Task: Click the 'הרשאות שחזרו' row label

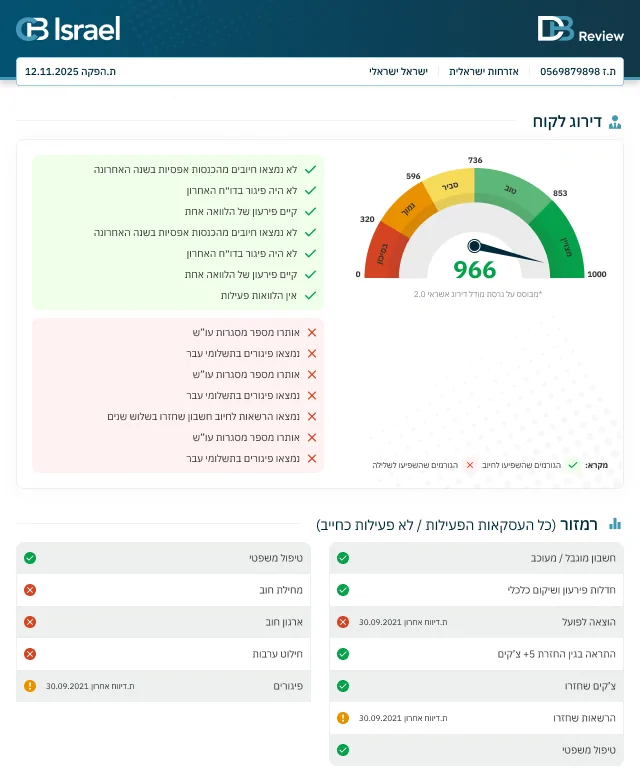Action: coord(584,718)
